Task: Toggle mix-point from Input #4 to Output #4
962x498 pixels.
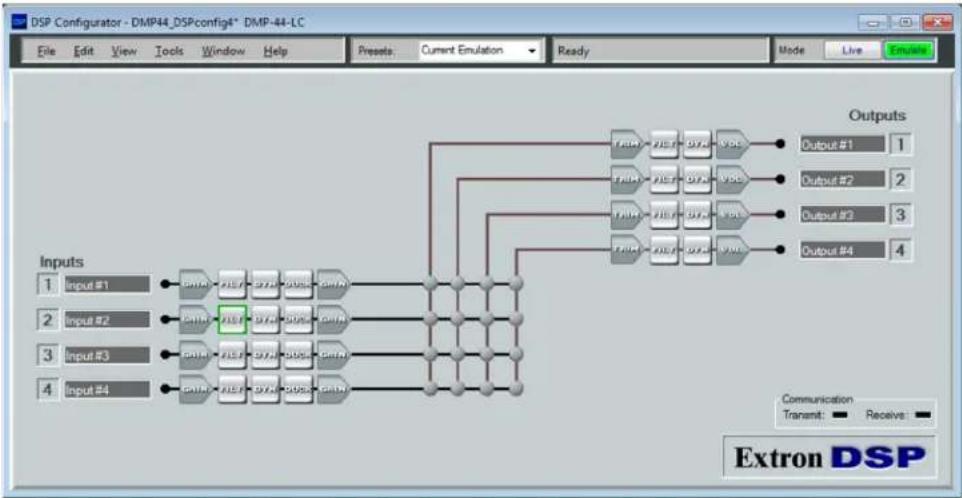Action: pyautogui.click(x=516, y=389)
